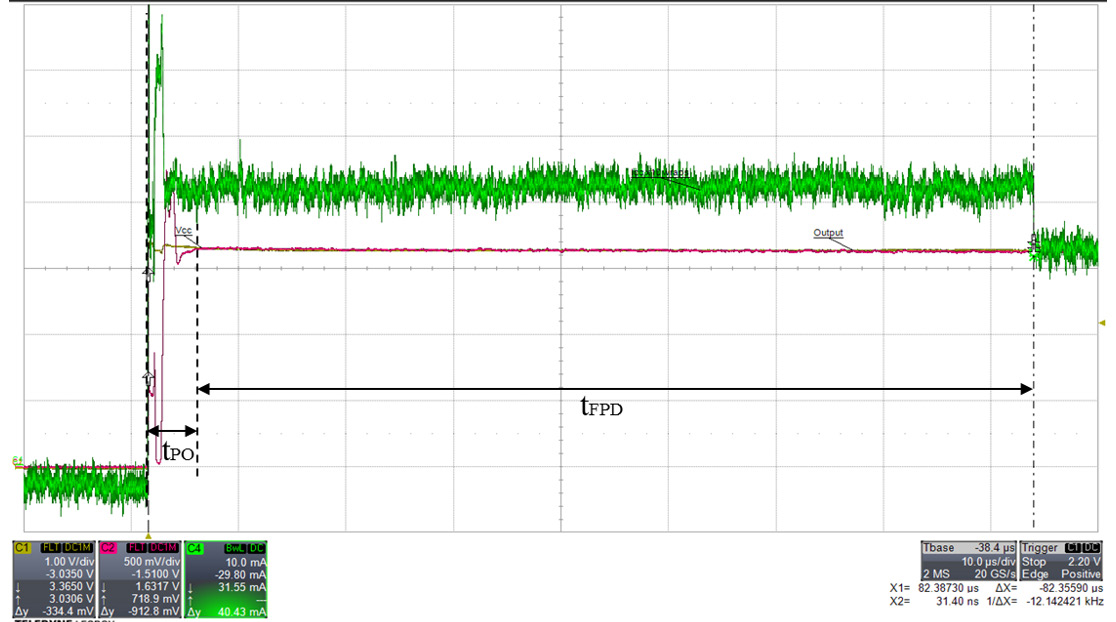Click the DC tag in Trigger box
The image size is (1116, 622).
pyautogui.click(x=1091, y=548)
